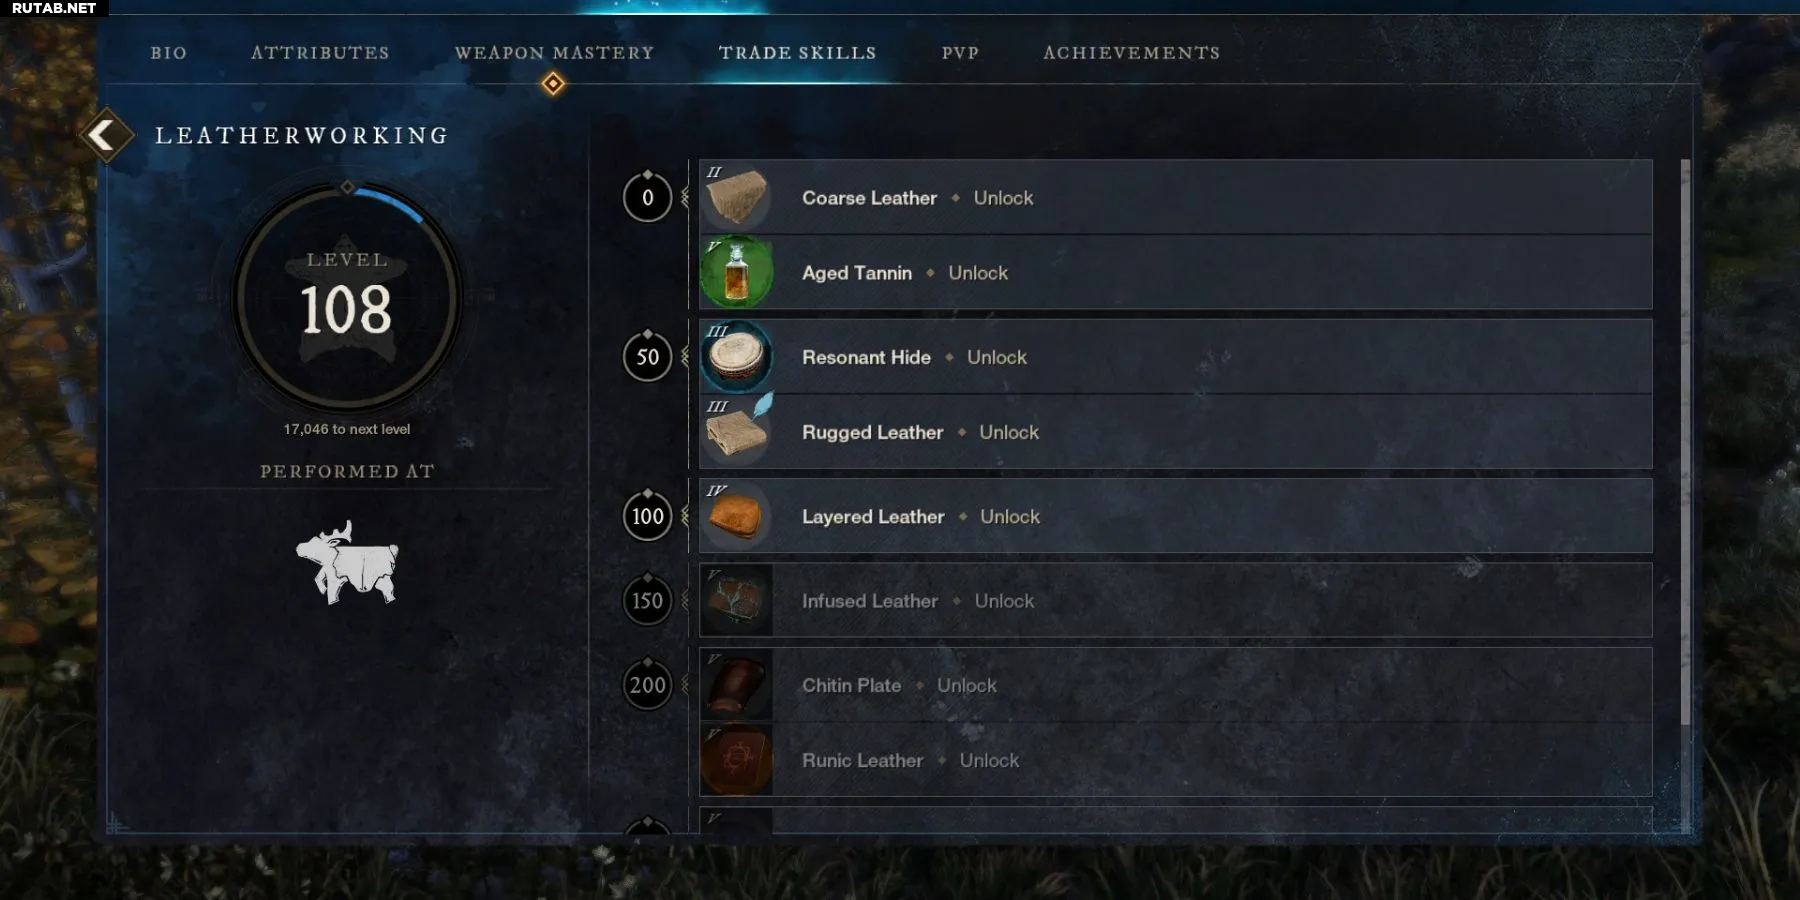Click the Runic Leather icon
The width and height of the screenshot is (1800, 900).
[737, 760]
